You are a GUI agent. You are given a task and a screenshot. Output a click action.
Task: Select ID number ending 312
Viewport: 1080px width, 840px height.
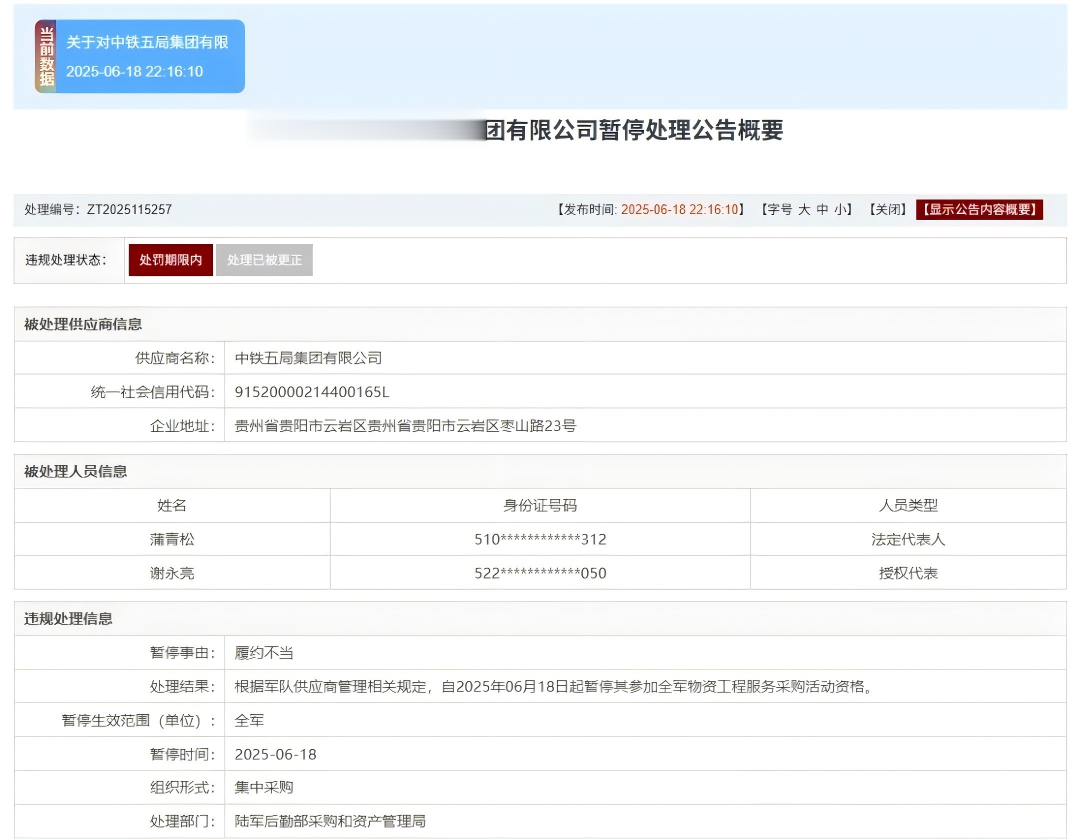540,539
